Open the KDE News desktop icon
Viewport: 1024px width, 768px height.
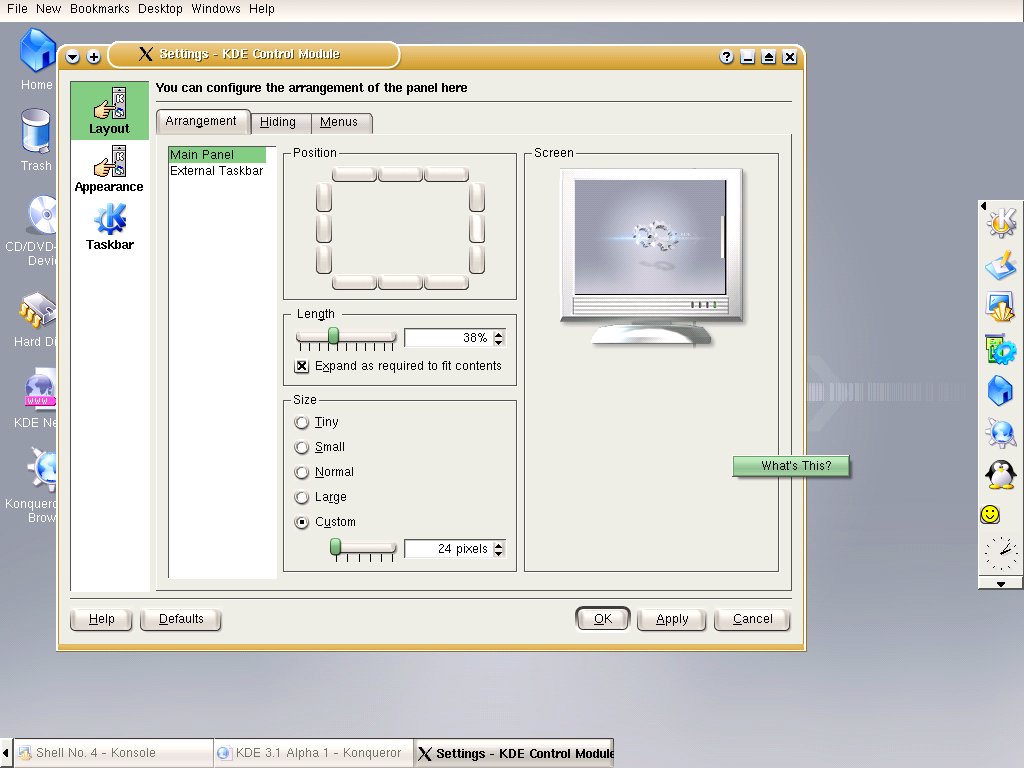(x=35, y=399)
